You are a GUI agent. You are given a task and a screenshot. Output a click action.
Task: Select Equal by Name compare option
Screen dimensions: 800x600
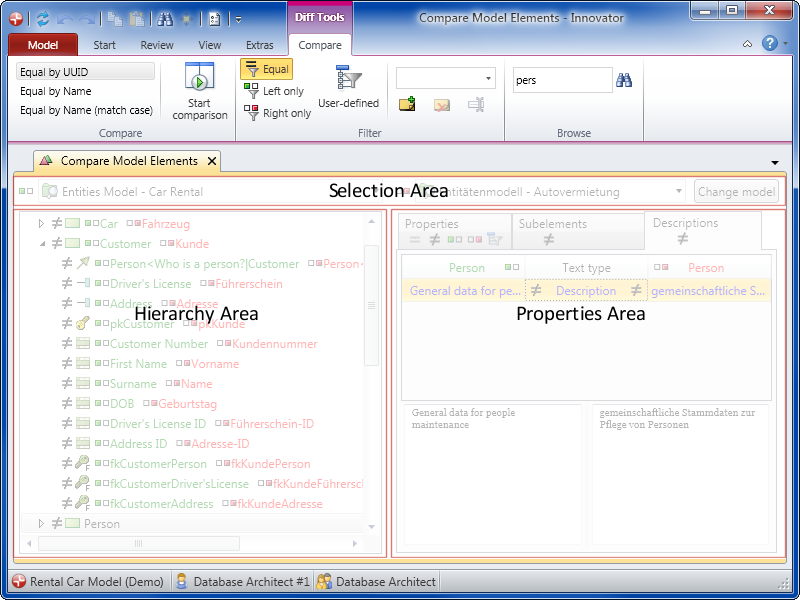click(56, 91)
